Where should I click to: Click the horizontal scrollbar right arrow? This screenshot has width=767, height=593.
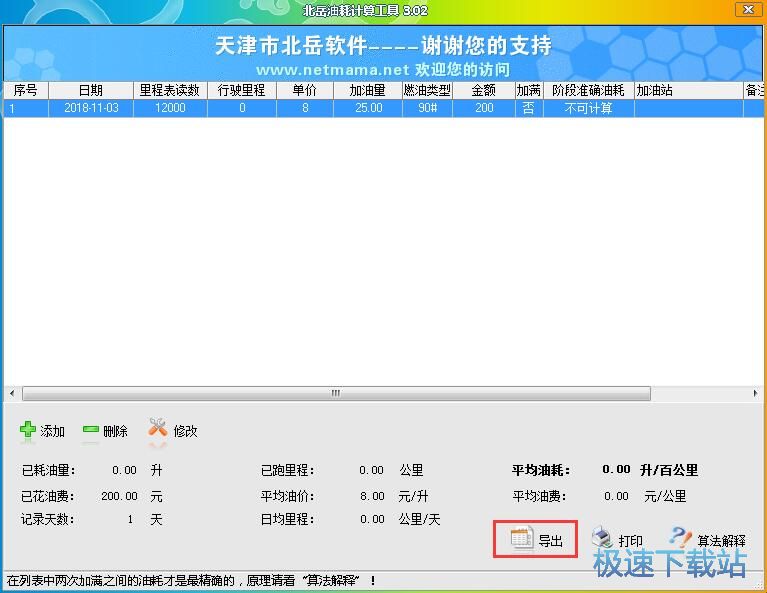(755, 393)
